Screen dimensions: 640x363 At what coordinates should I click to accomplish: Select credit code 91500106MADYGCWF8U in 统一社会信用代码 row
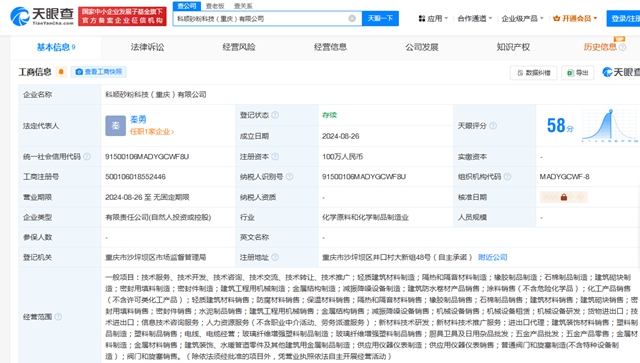147,156
